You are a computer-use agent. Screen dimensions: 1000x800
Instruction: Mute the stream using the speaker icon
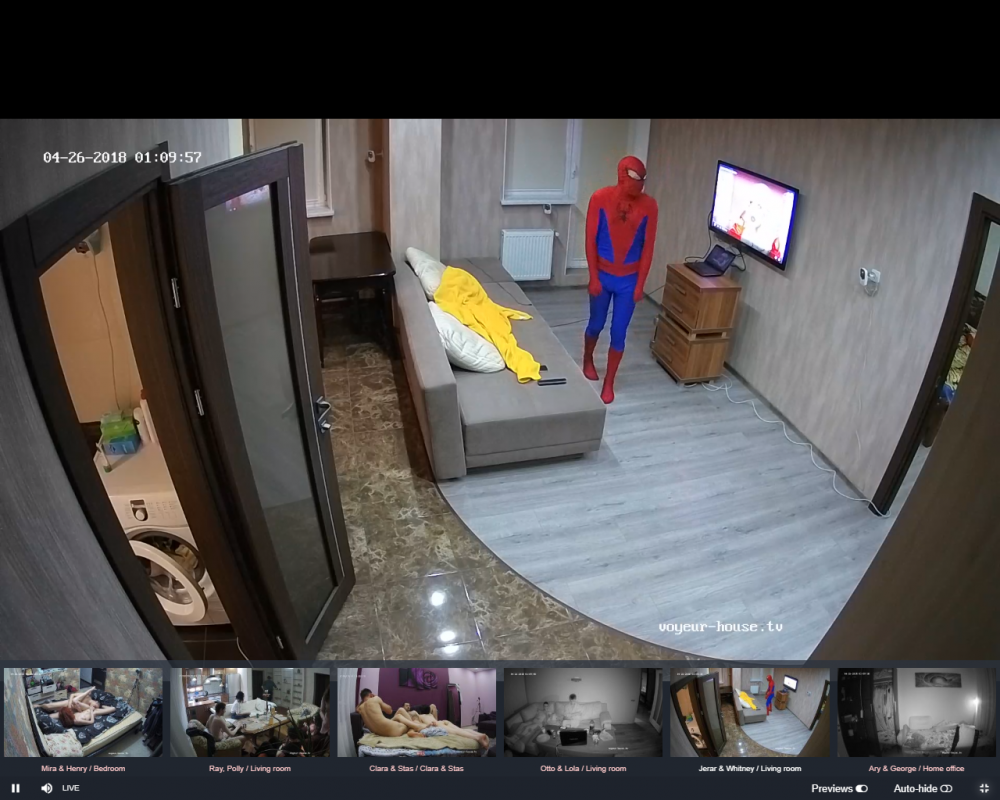coord(46,788)
